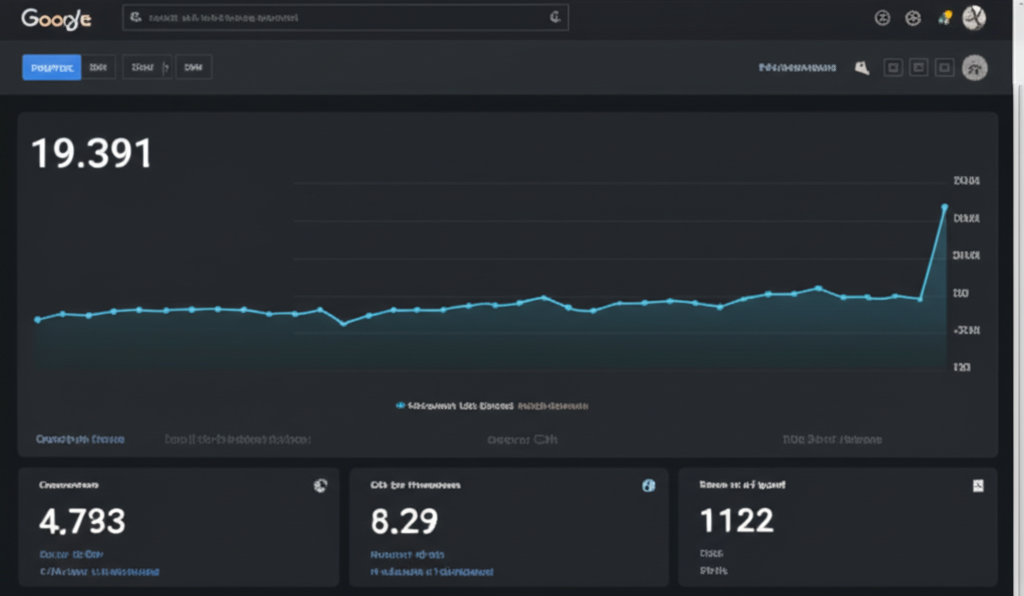The width and height of the screenshot is (1024, 596).
Task: Expand the text label left of the tag icon
Action: point(797,68)
